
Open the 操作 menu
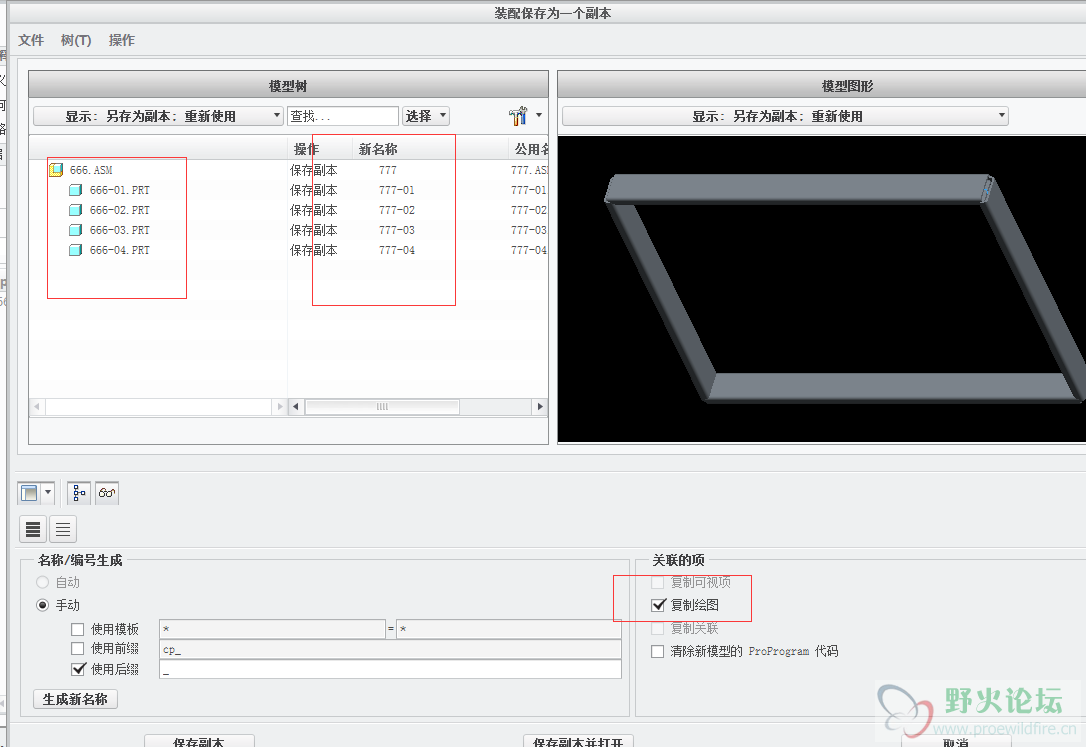point(121,40)
